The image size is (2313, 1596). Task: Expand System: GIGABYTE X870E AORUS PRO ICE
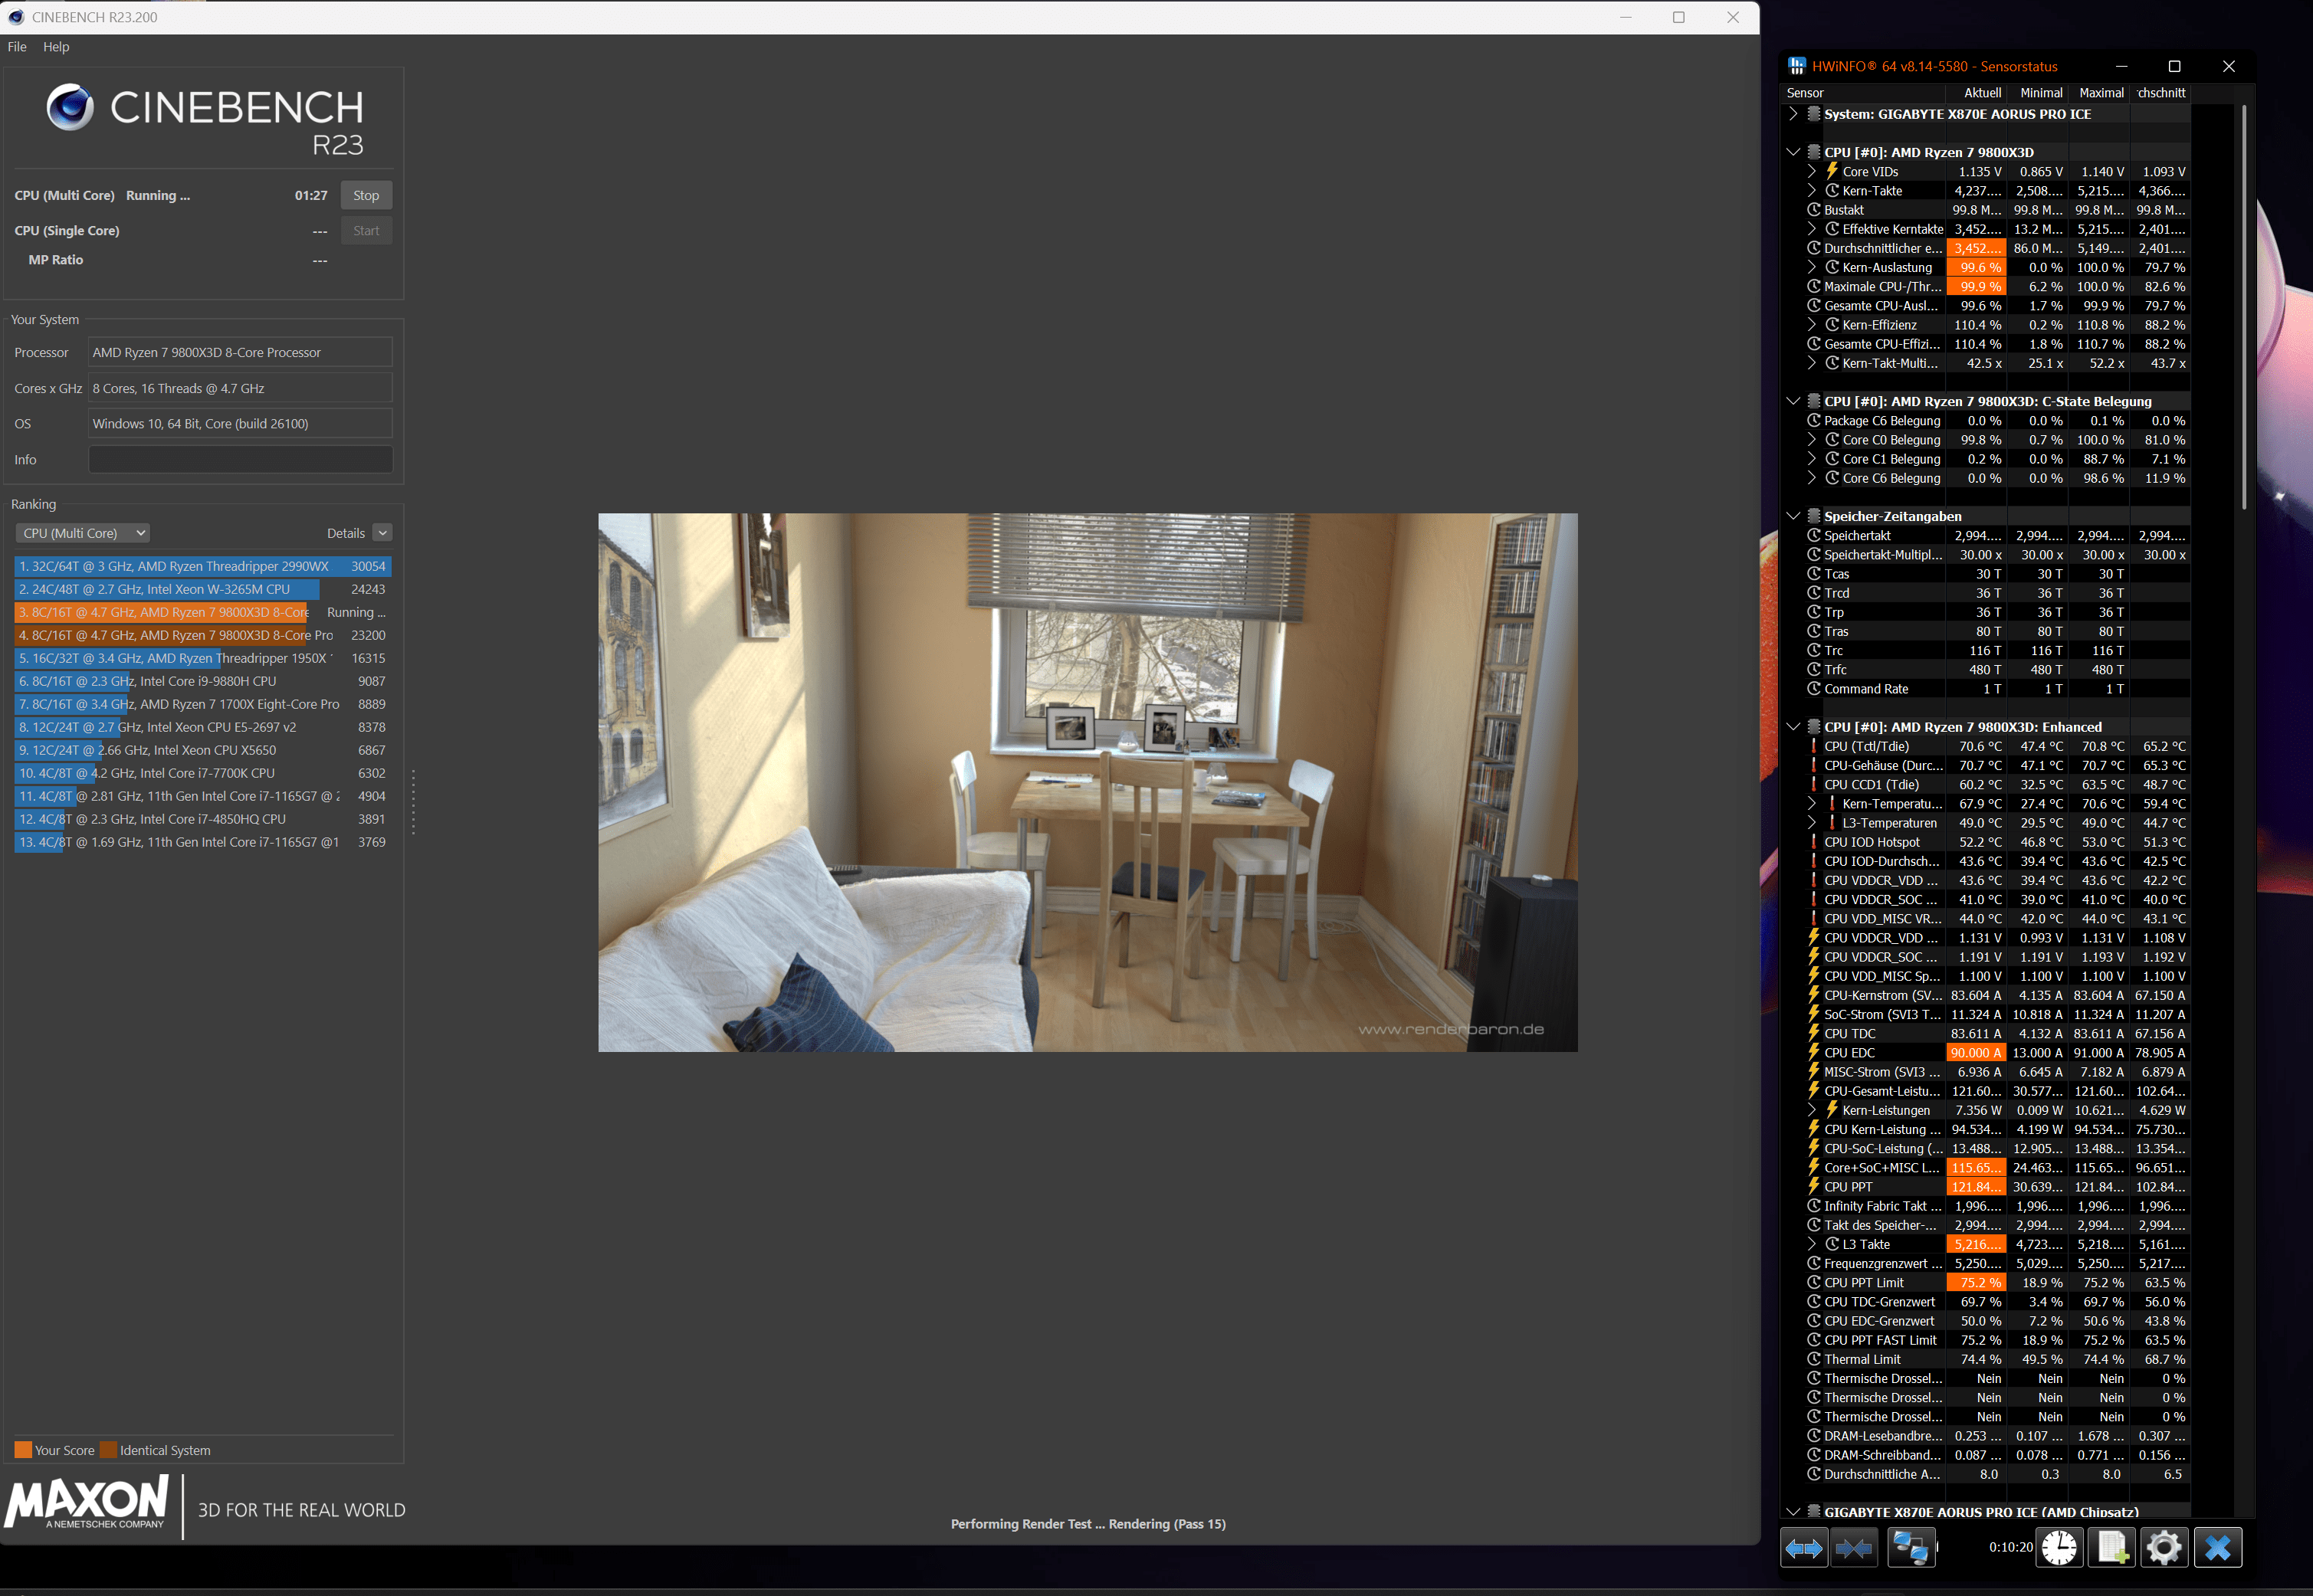1794,114
